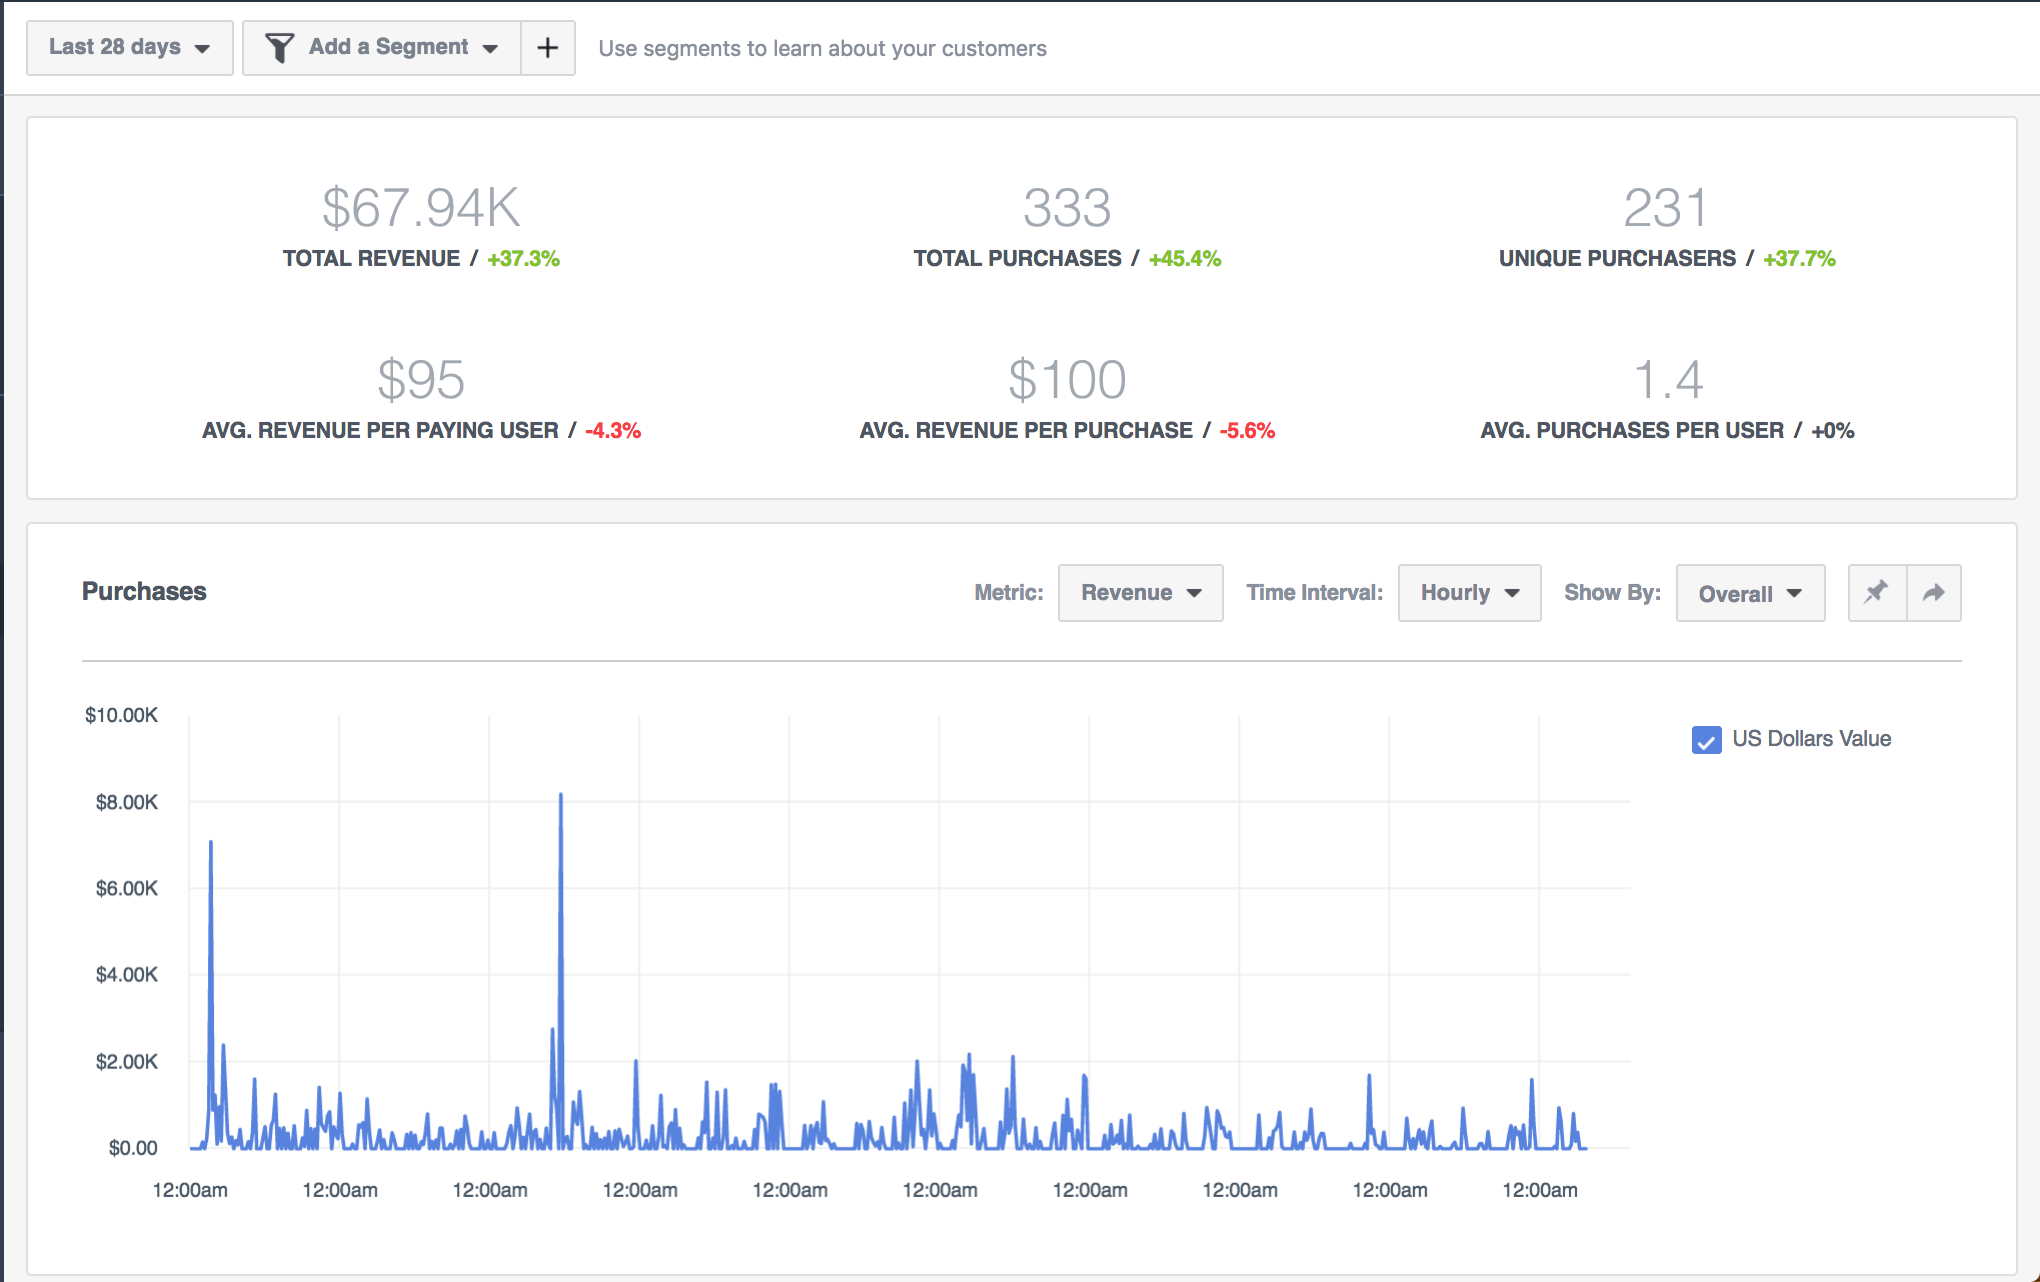Click the $4.00K y-axis label
2040x1282 pixels.
point(126,974)
